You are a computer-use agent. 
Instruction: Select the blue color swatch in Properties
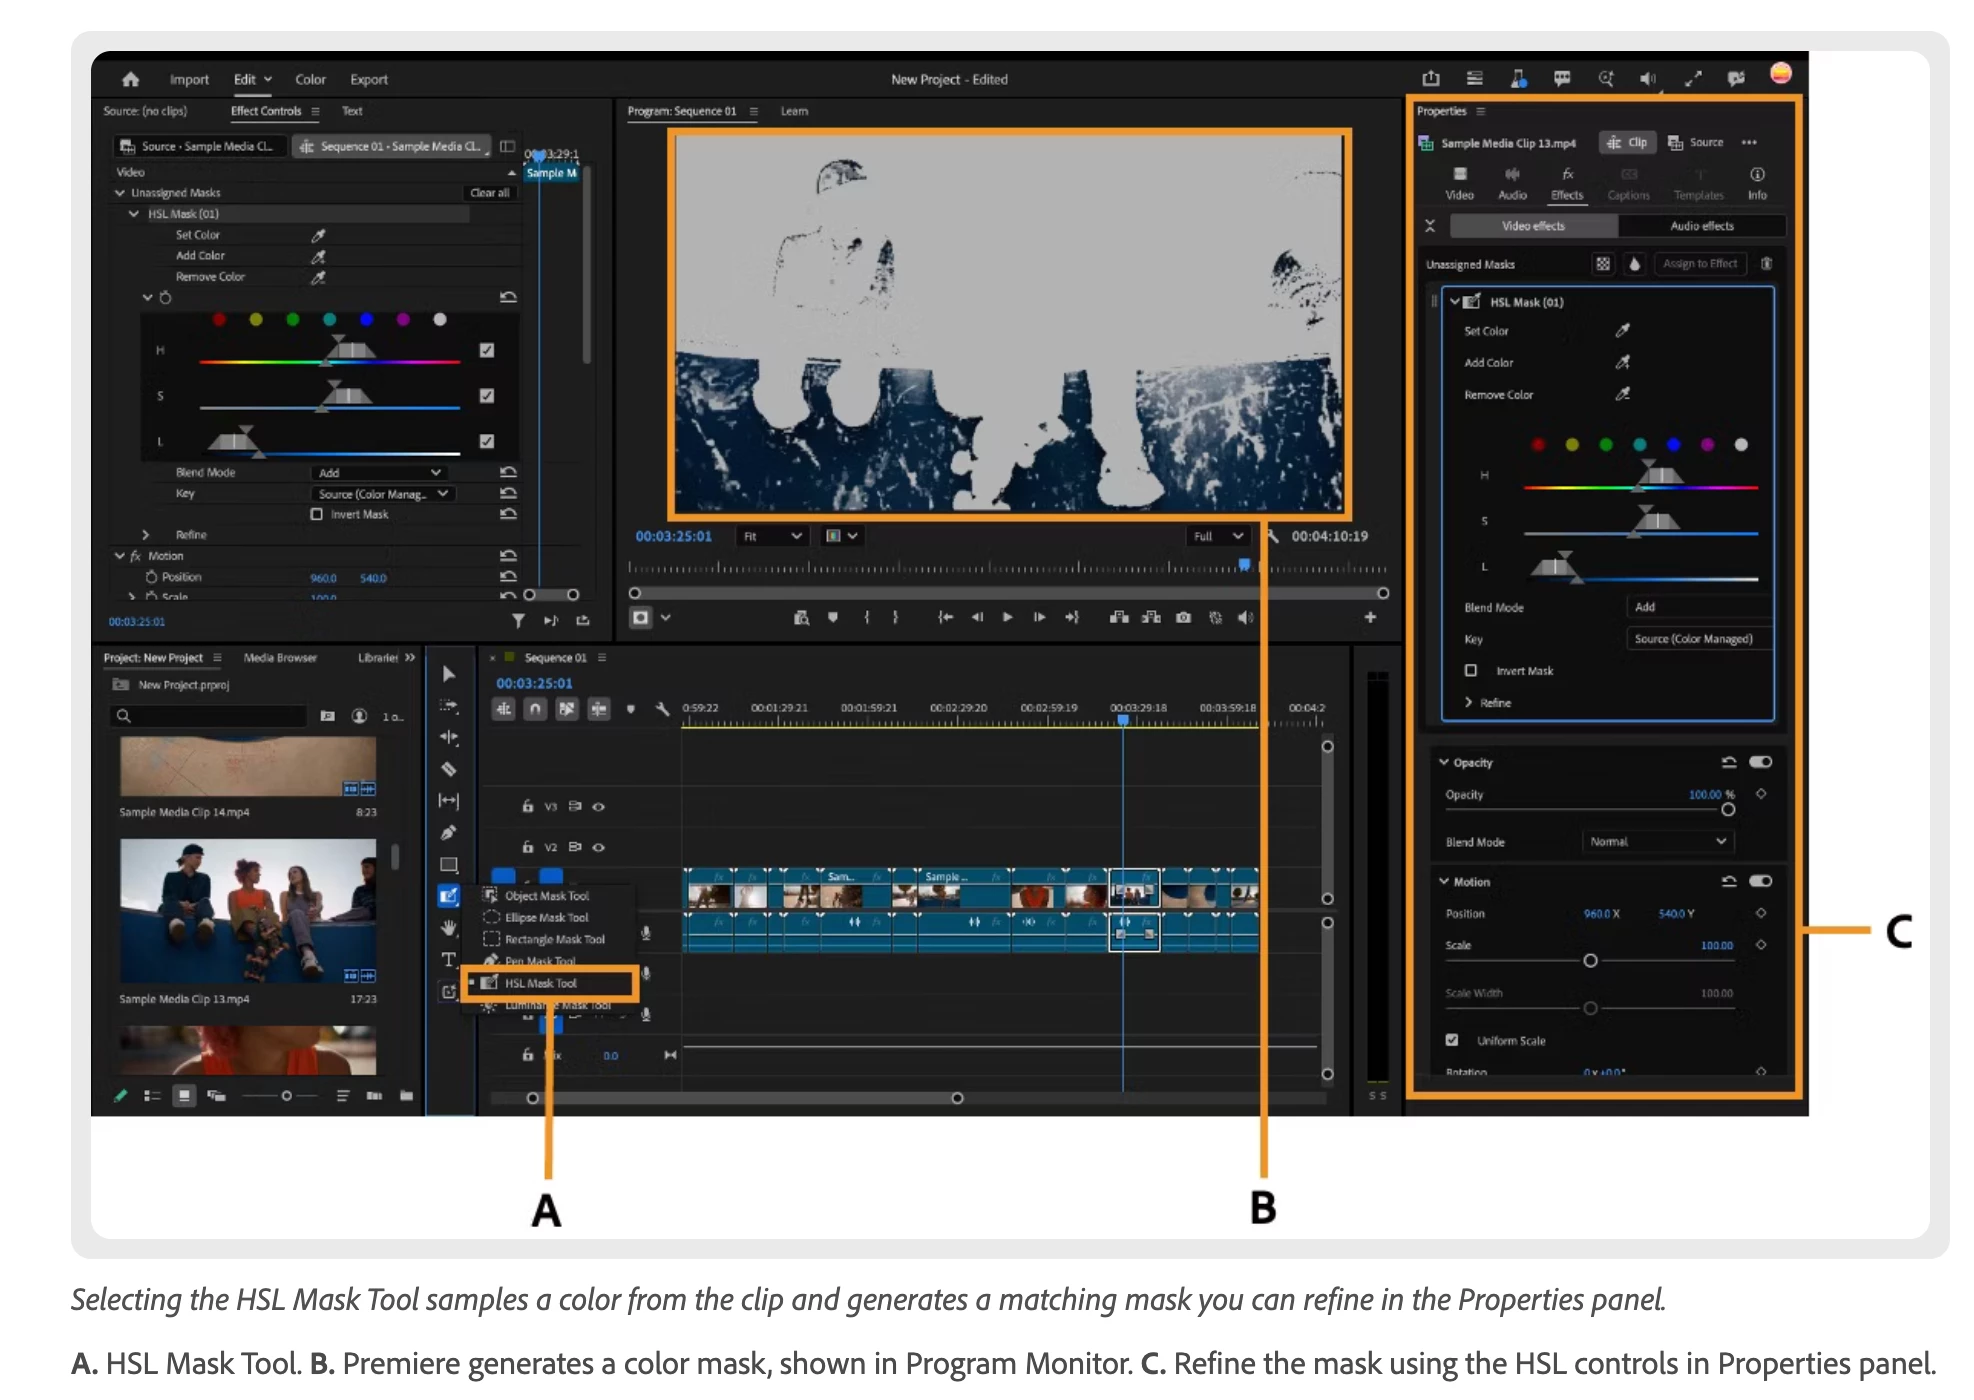click(x=1673, y=444)
